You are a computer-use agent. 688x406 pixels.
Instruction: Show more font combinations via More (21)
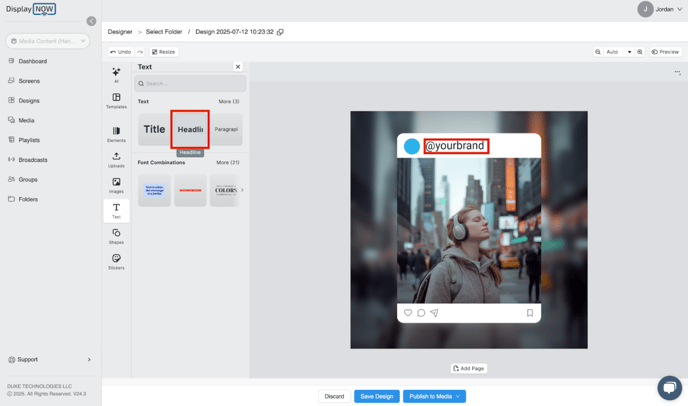tap(228, 162)
